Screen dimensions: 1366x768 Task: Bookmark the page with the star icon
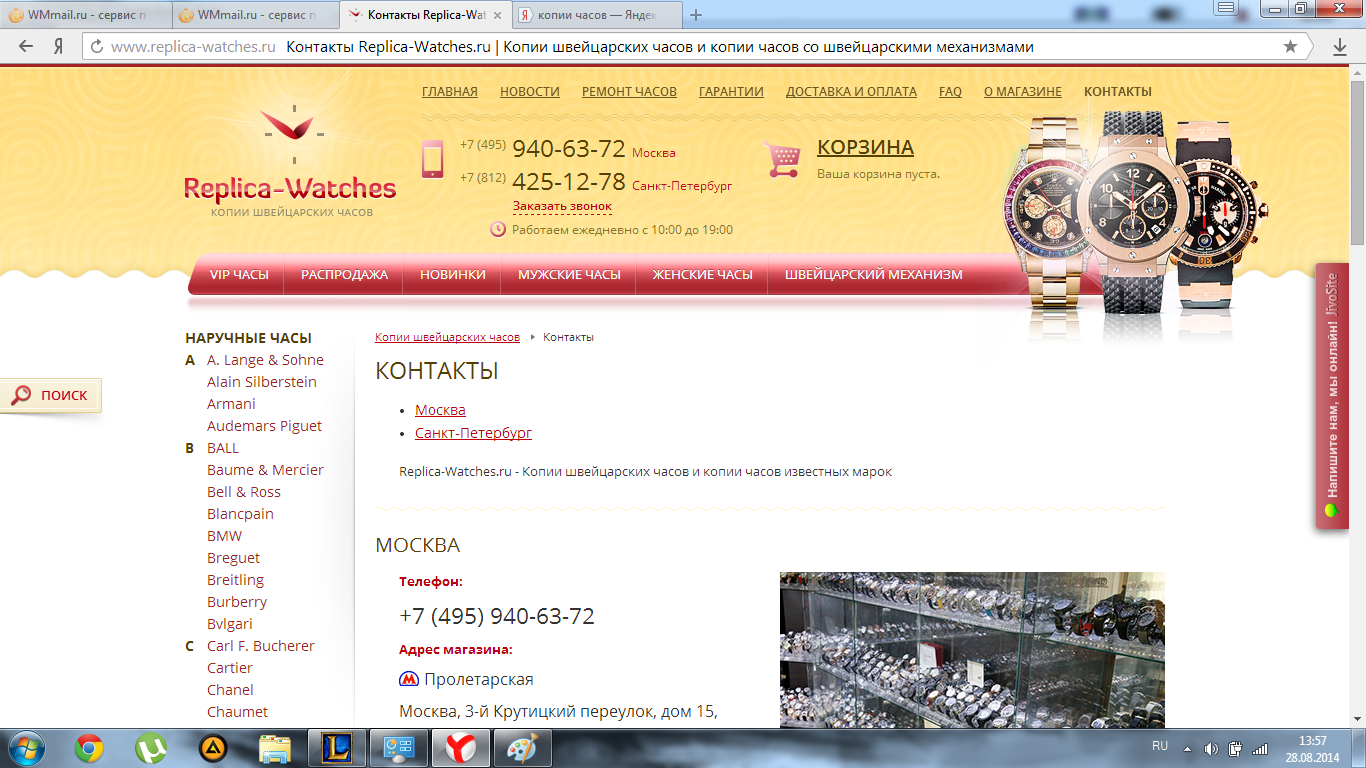tap(1291, 46)
